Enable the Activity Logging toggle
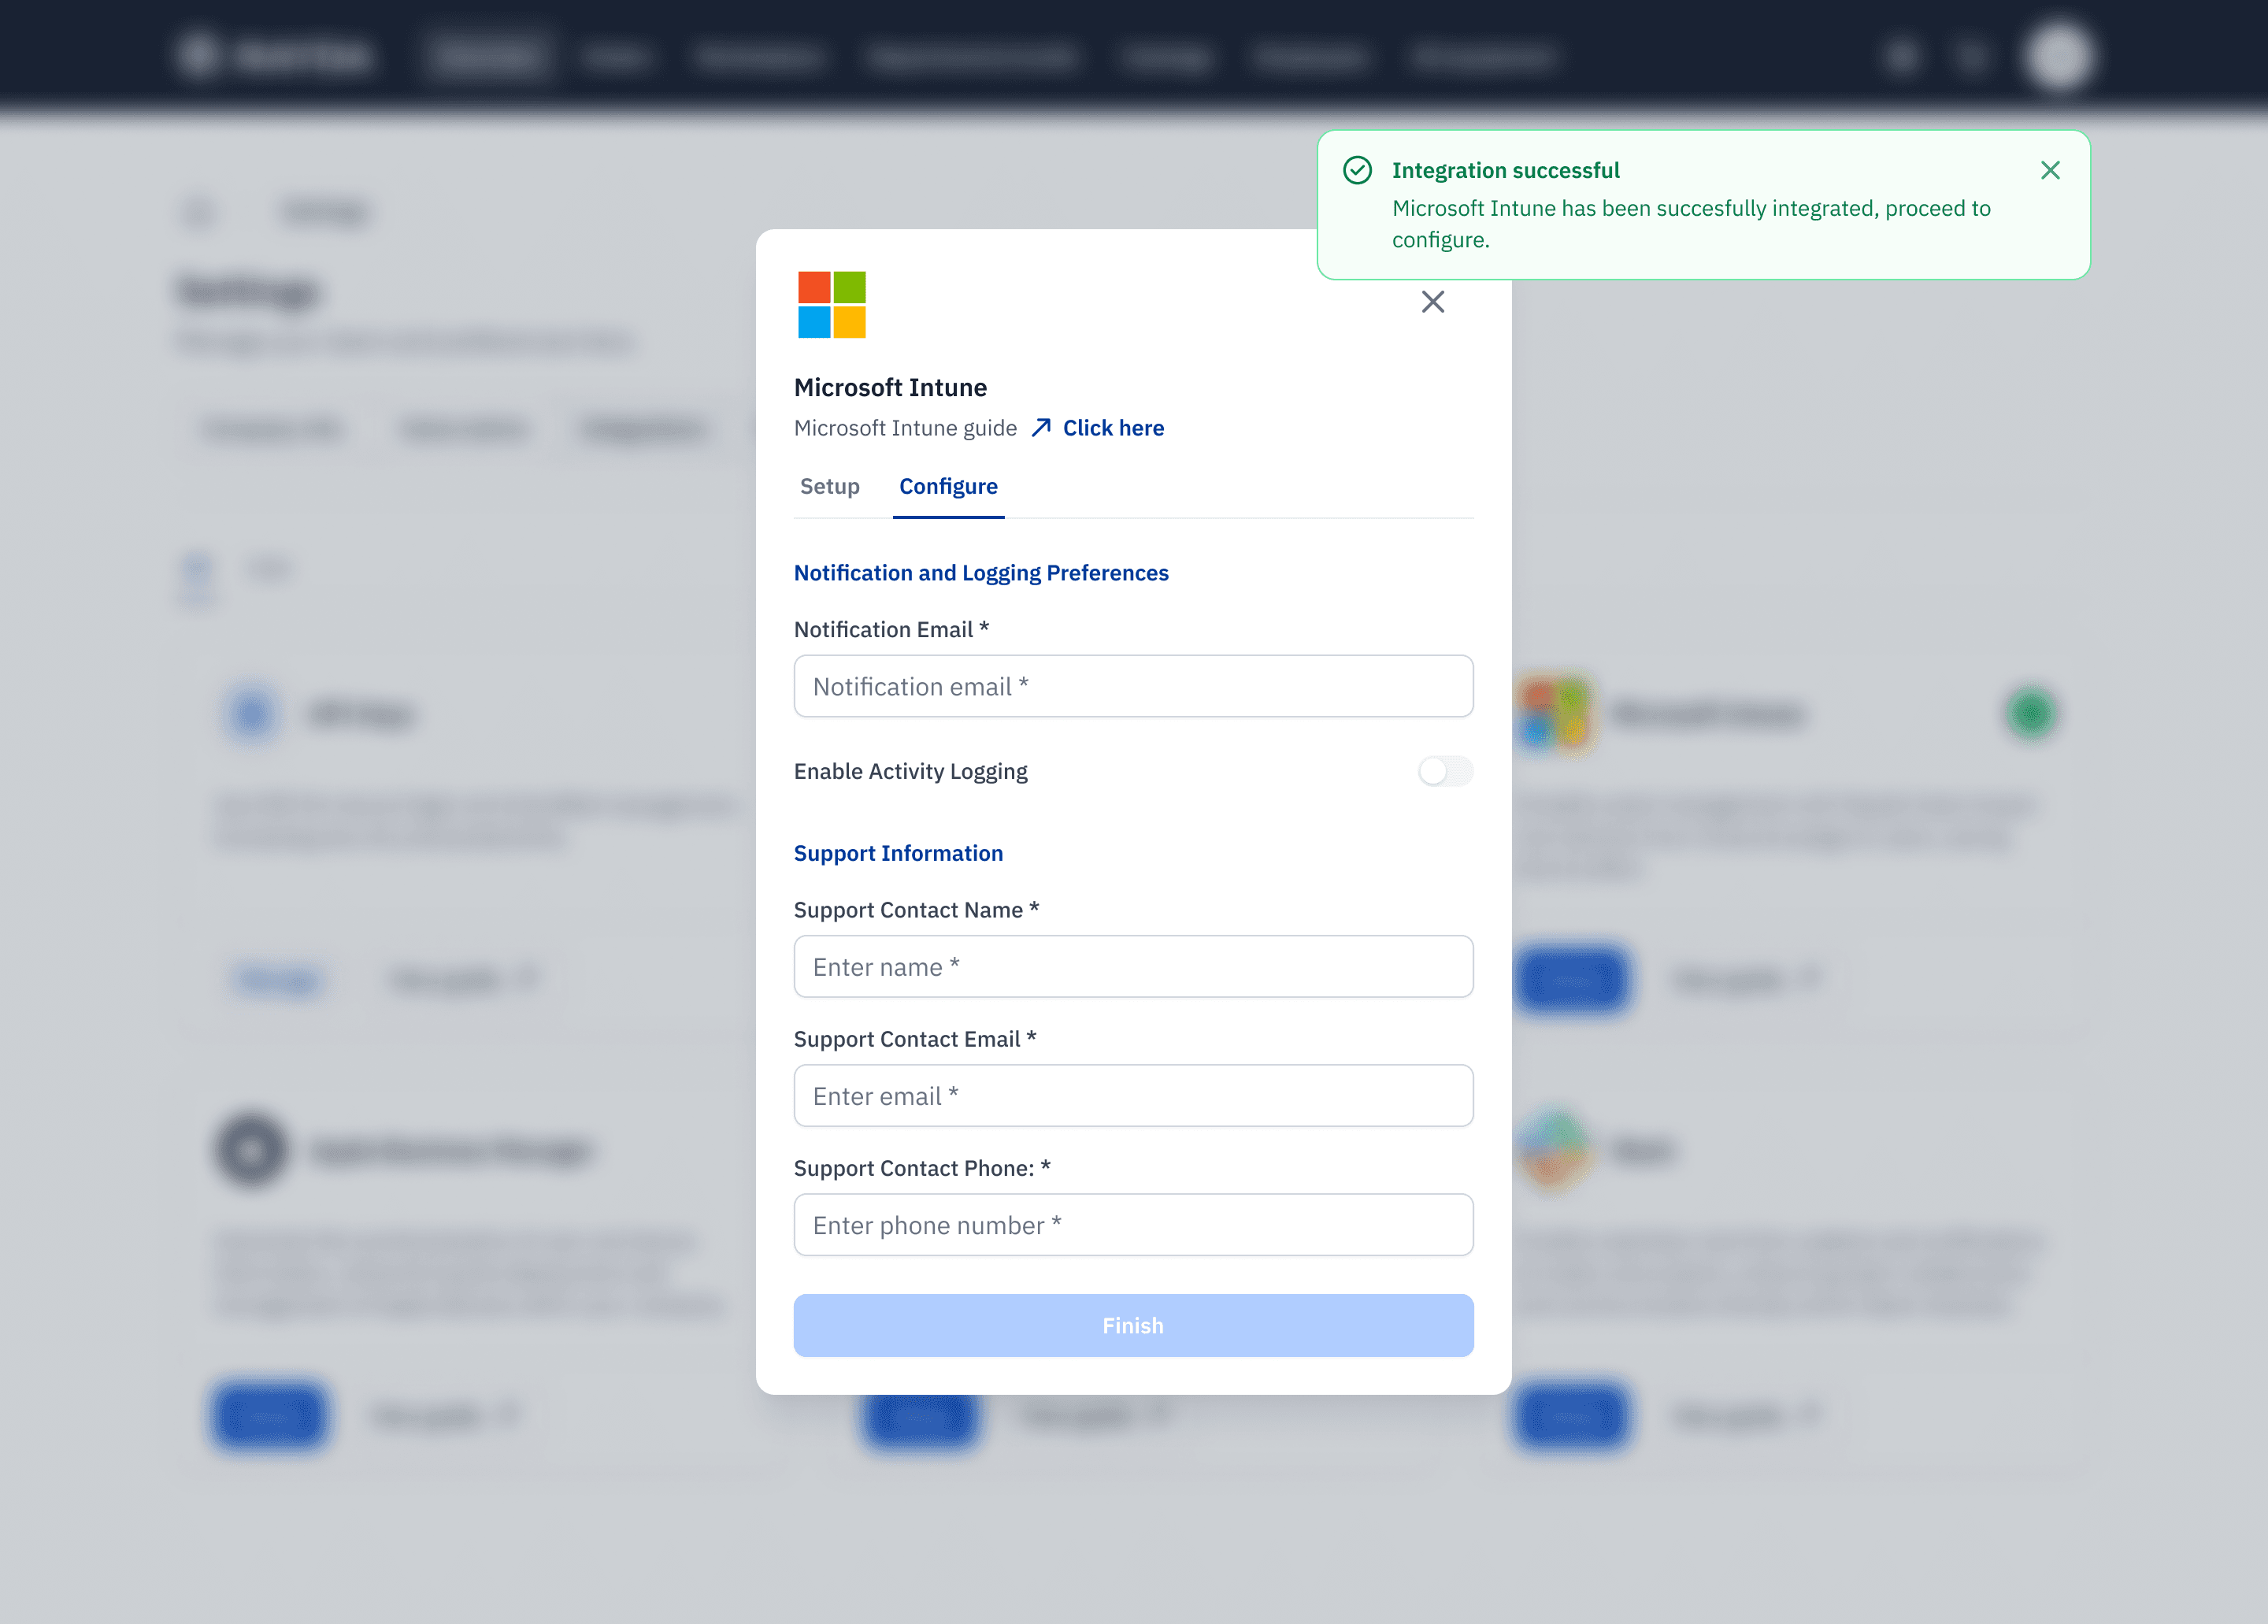The height and width of the screenshot is (1624, 2268). (1444, 771)
